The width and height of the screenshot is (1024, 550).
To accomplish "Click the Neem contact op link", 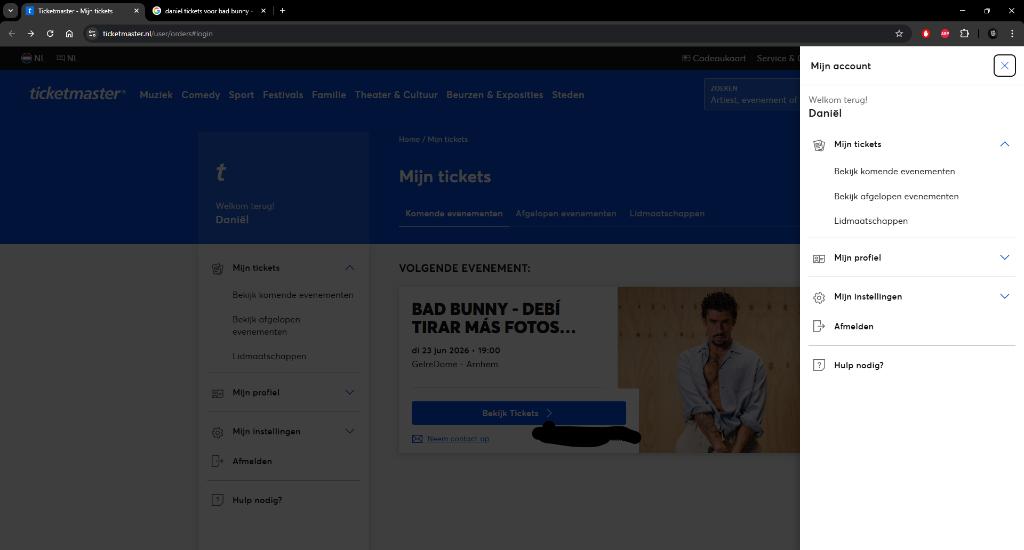I will click(458, 439).
